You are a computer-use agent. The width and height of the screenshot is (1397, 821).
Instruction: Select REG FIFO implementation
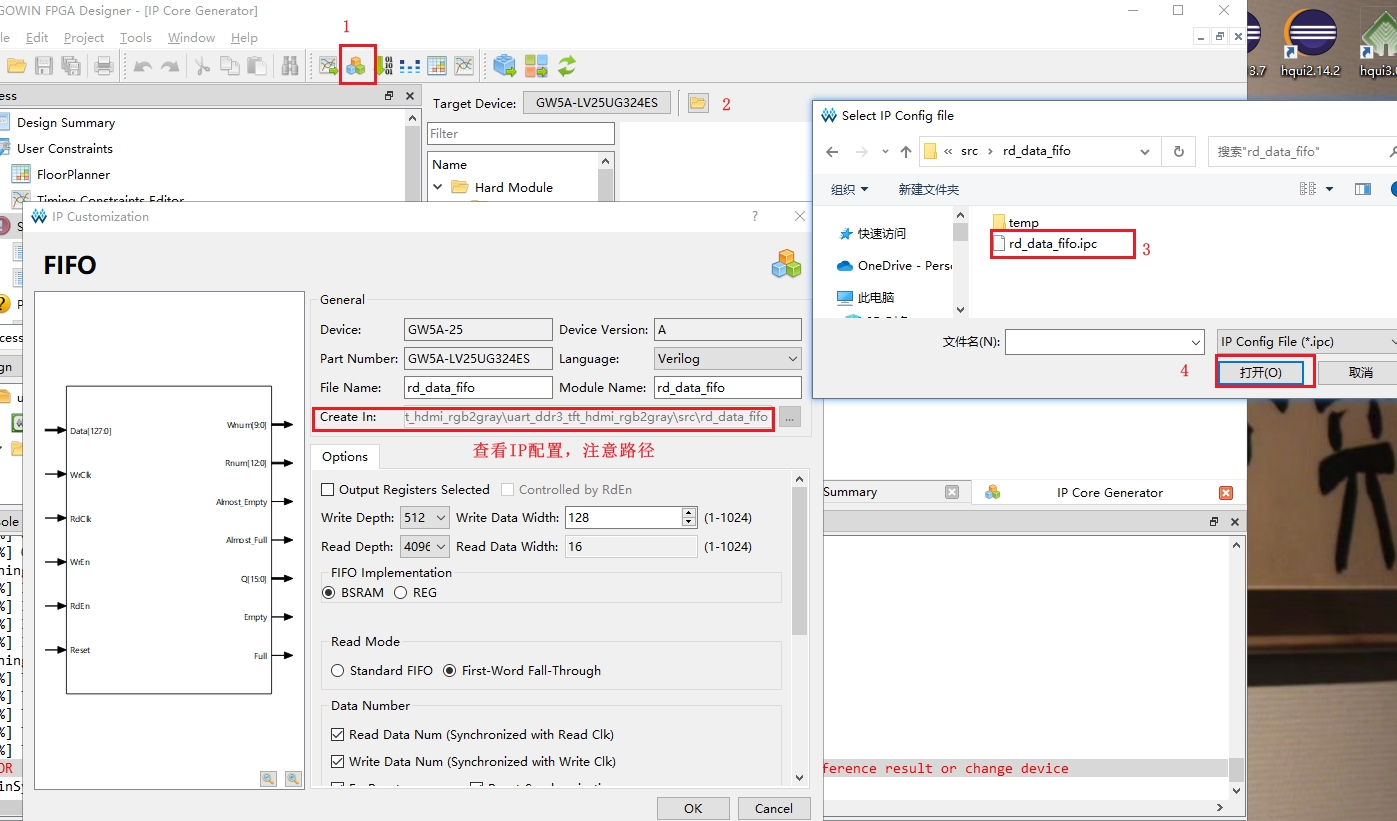tap(400, 593)
